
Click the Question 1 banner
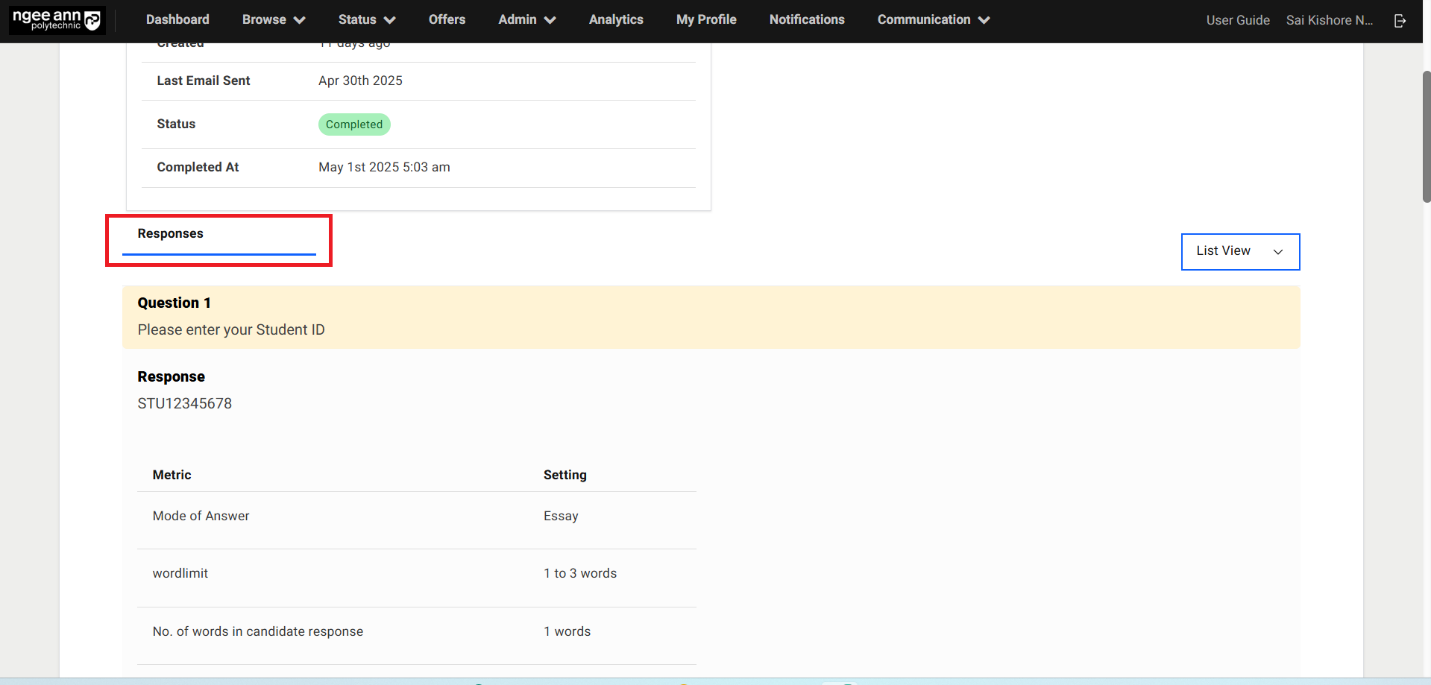point(710,316)
